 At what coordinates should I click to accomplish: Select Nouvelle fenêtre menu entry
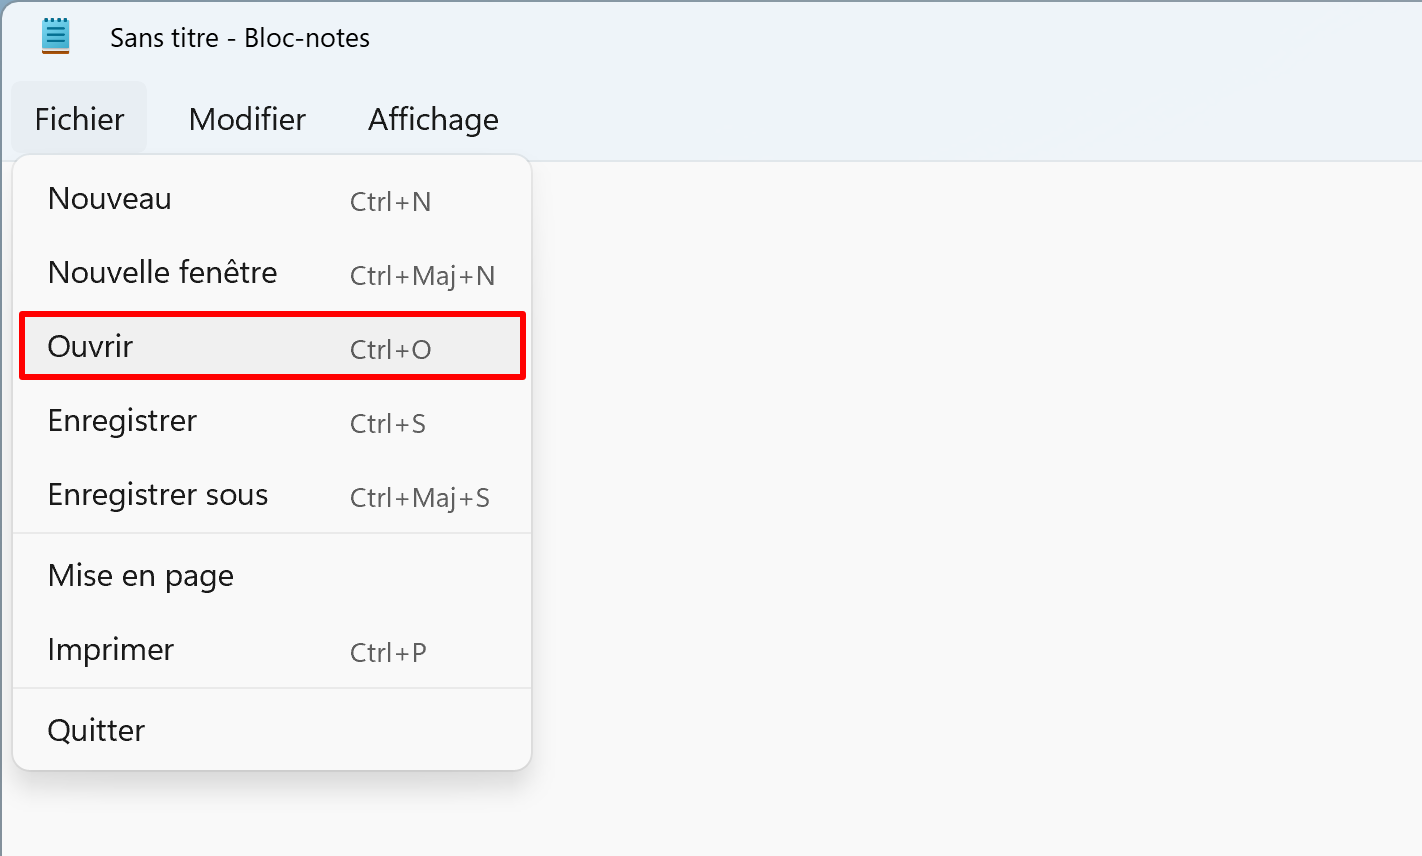click(x=272, y=273)
